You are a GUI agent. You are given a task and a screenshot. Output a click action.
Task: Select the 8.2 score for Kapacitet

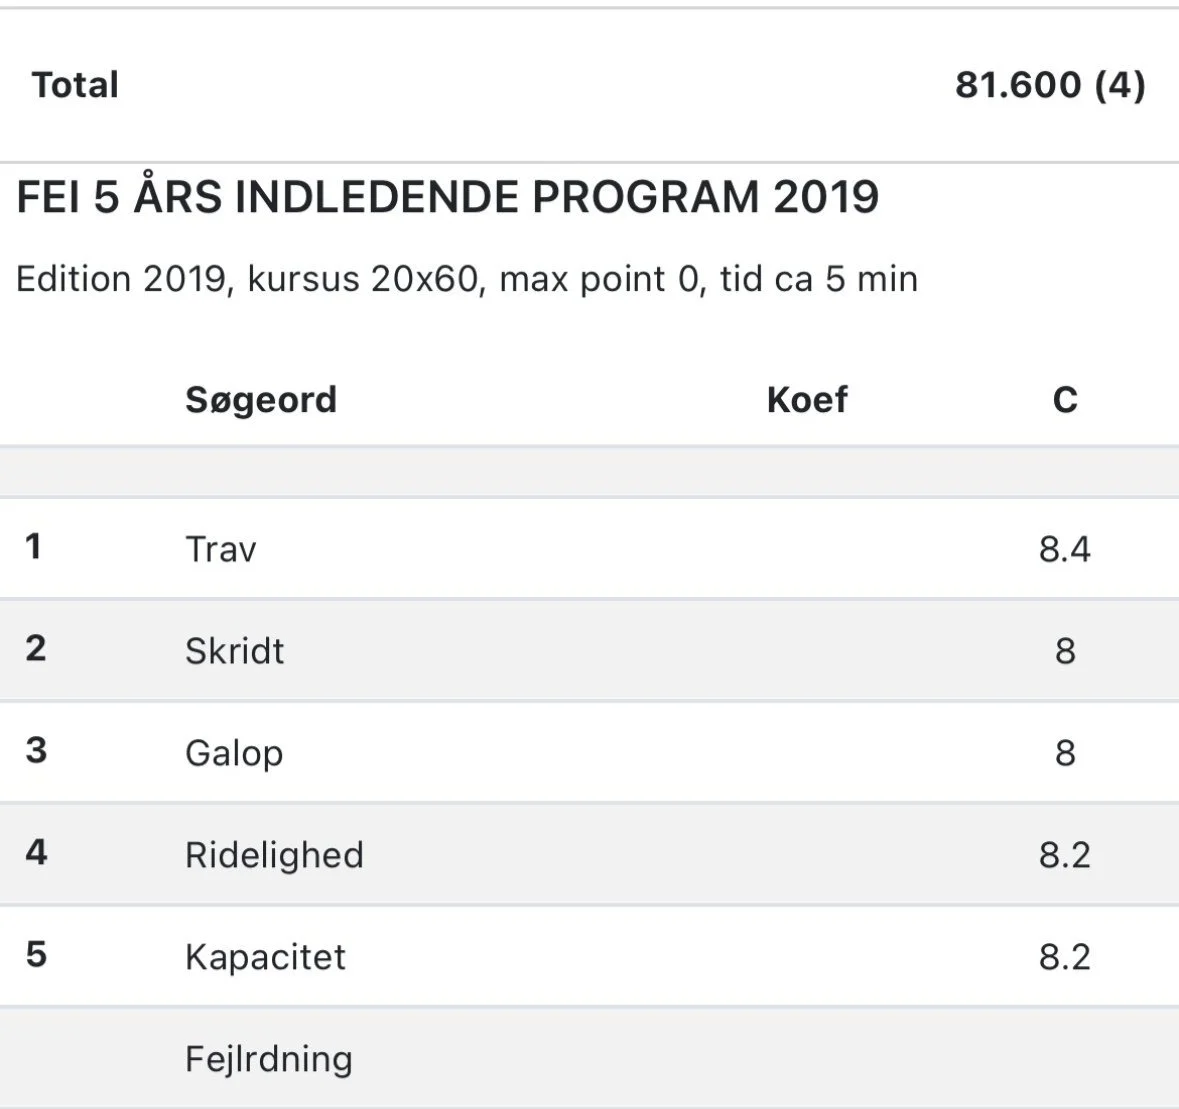[x=1065, y=957]
